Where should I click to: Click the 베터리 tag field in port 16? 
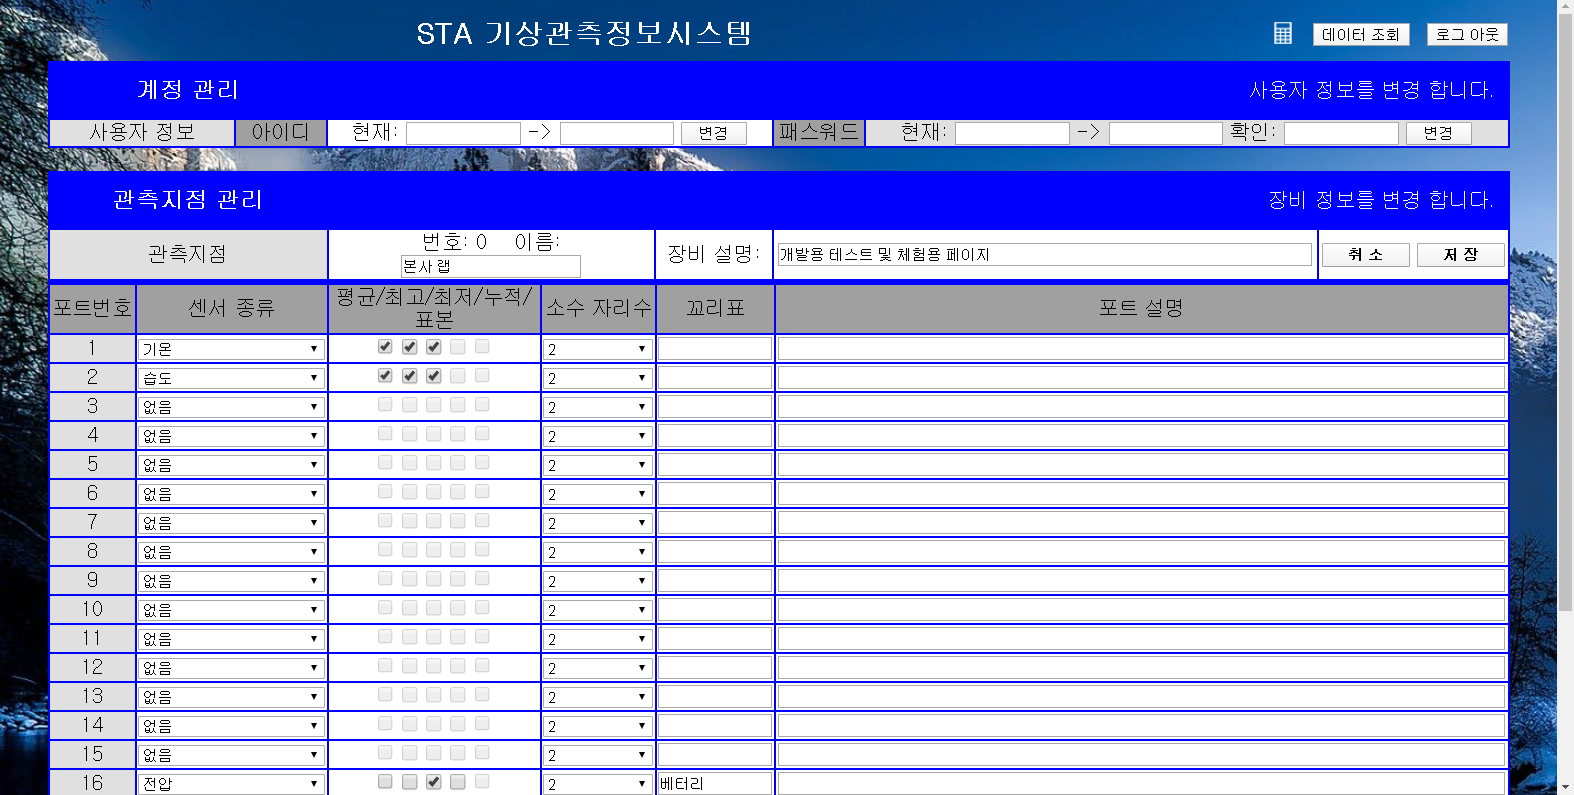(x=714, y=784)
